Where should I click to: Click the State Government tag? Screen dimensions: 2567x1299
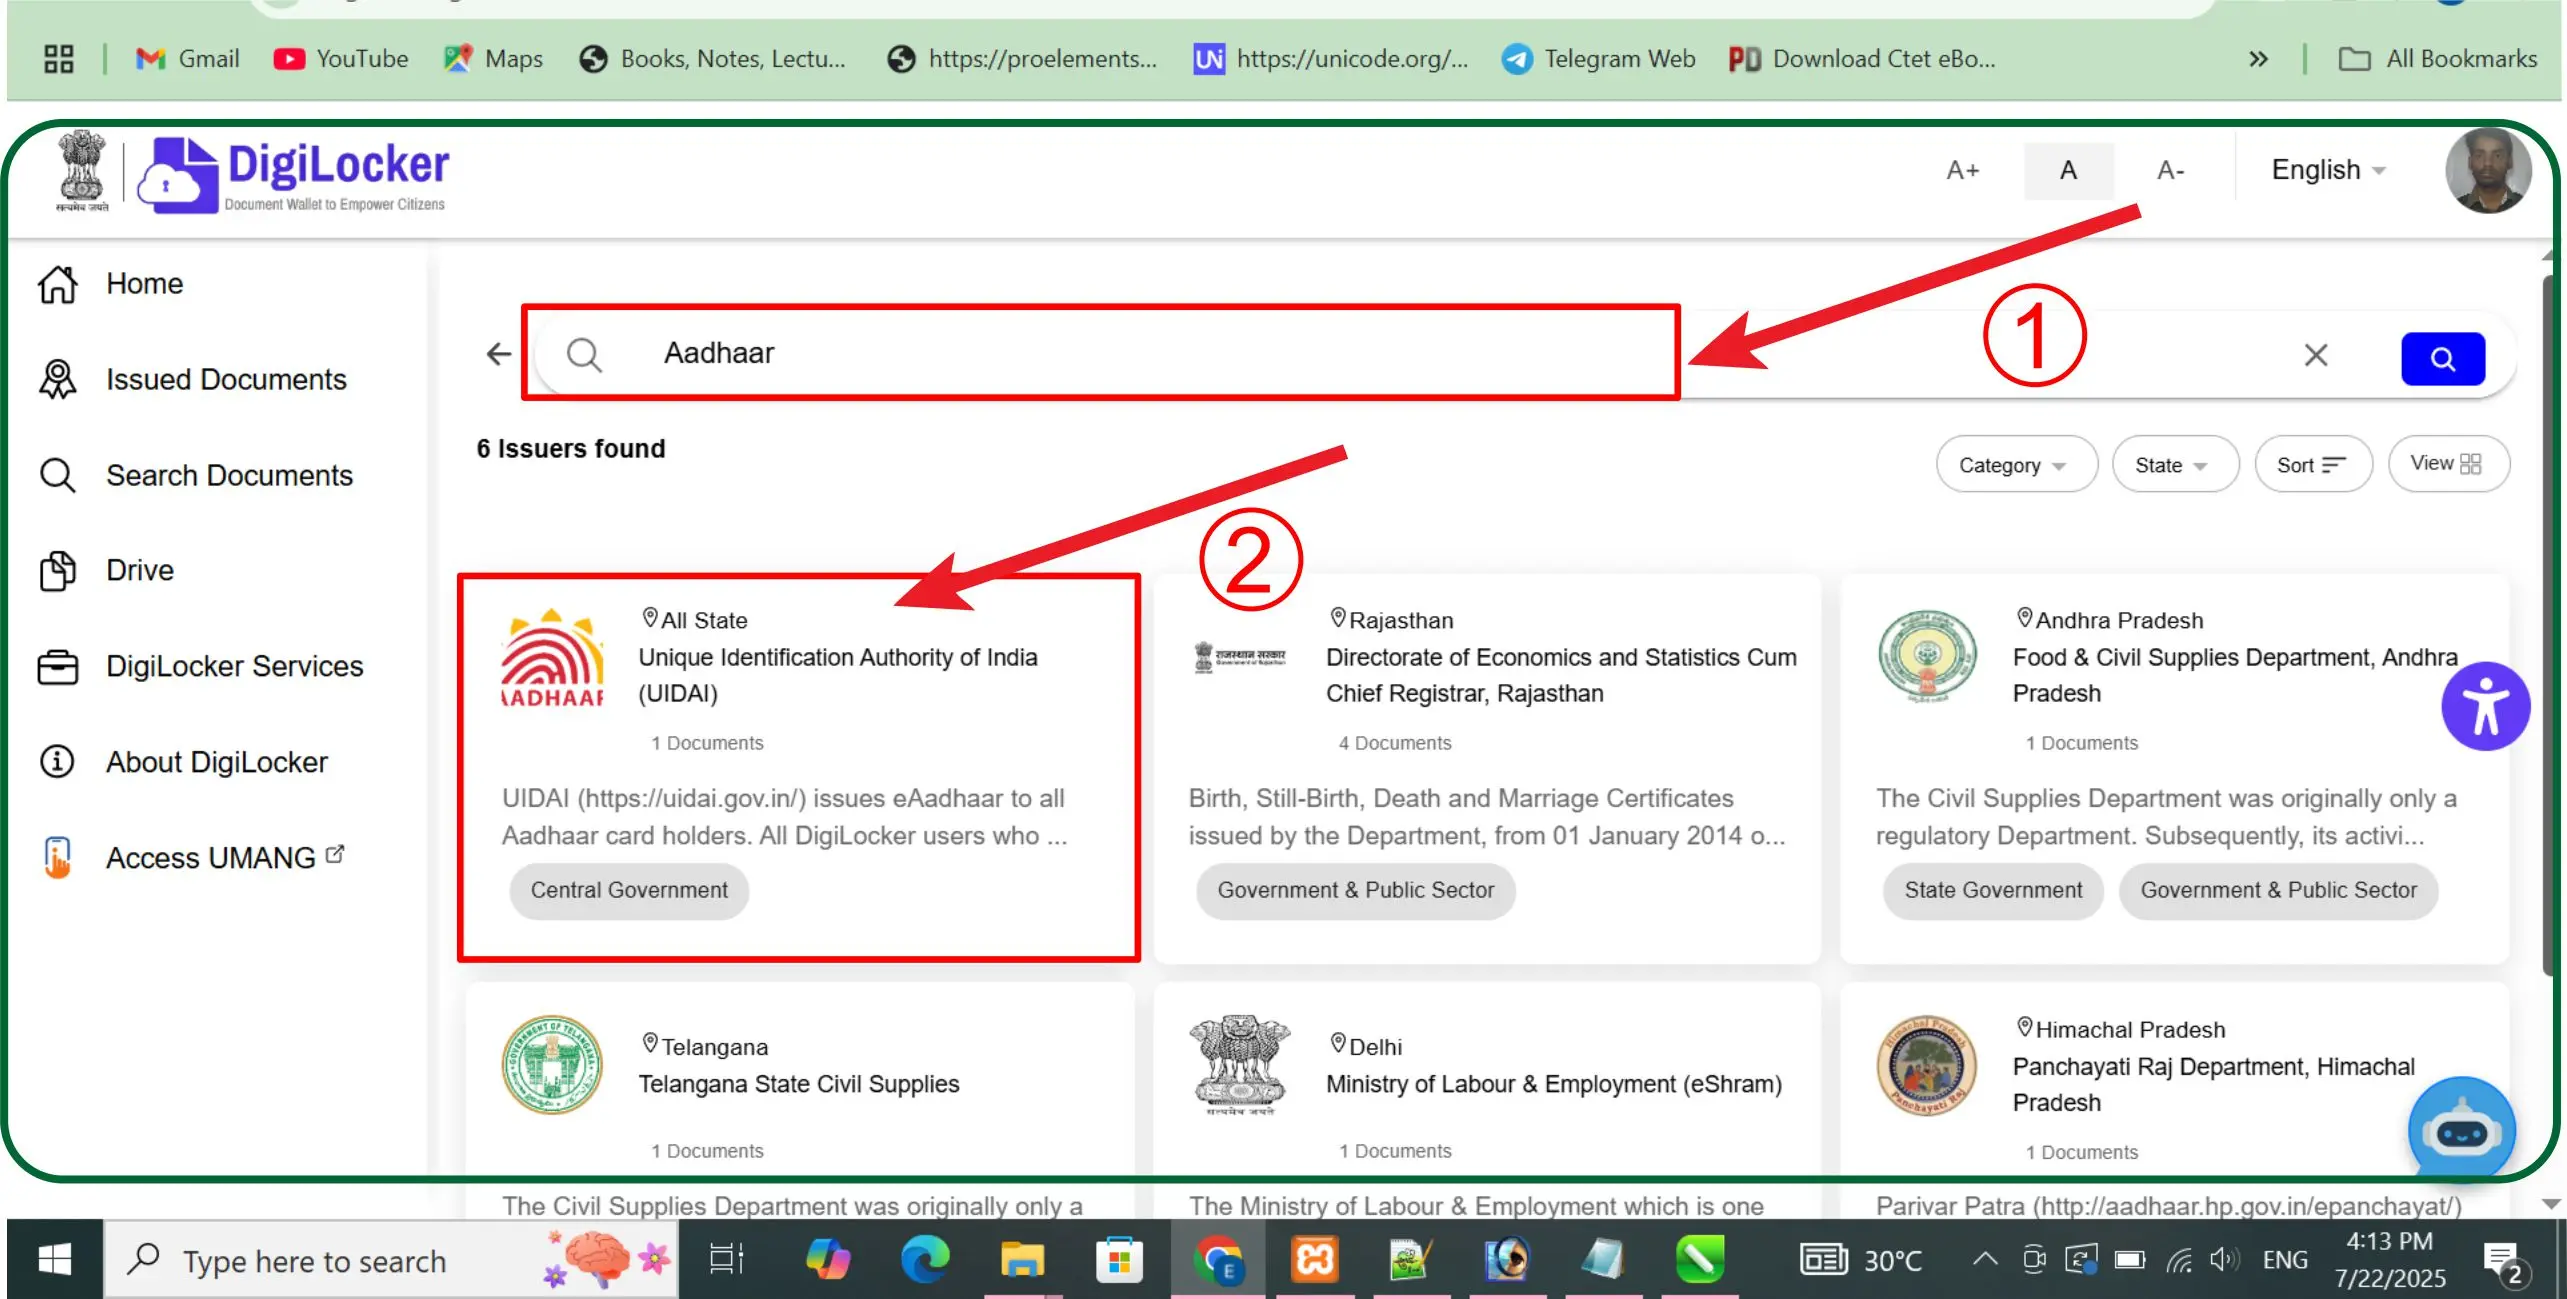tap(1992, 890)
